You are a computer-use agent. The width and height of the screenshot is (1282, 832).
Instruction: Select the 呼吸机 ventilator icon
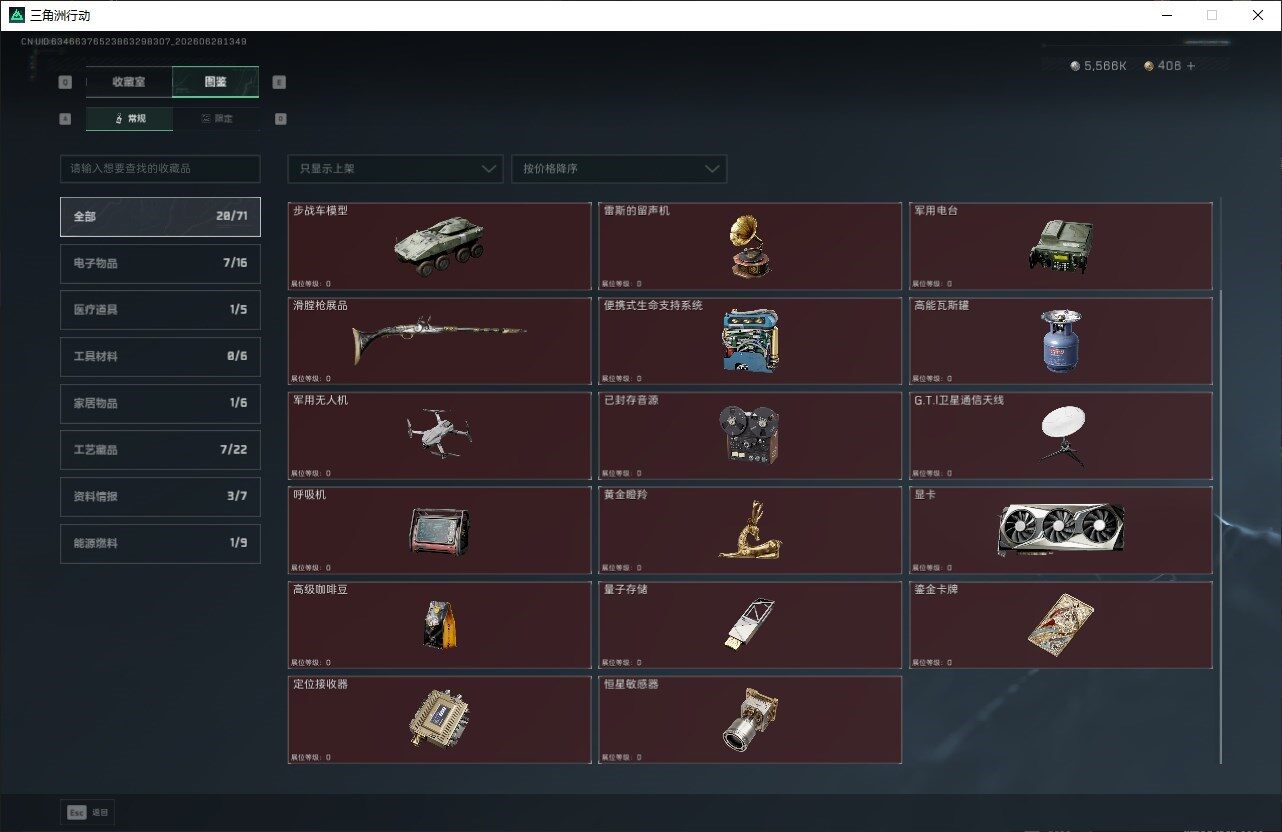(439, 531)
